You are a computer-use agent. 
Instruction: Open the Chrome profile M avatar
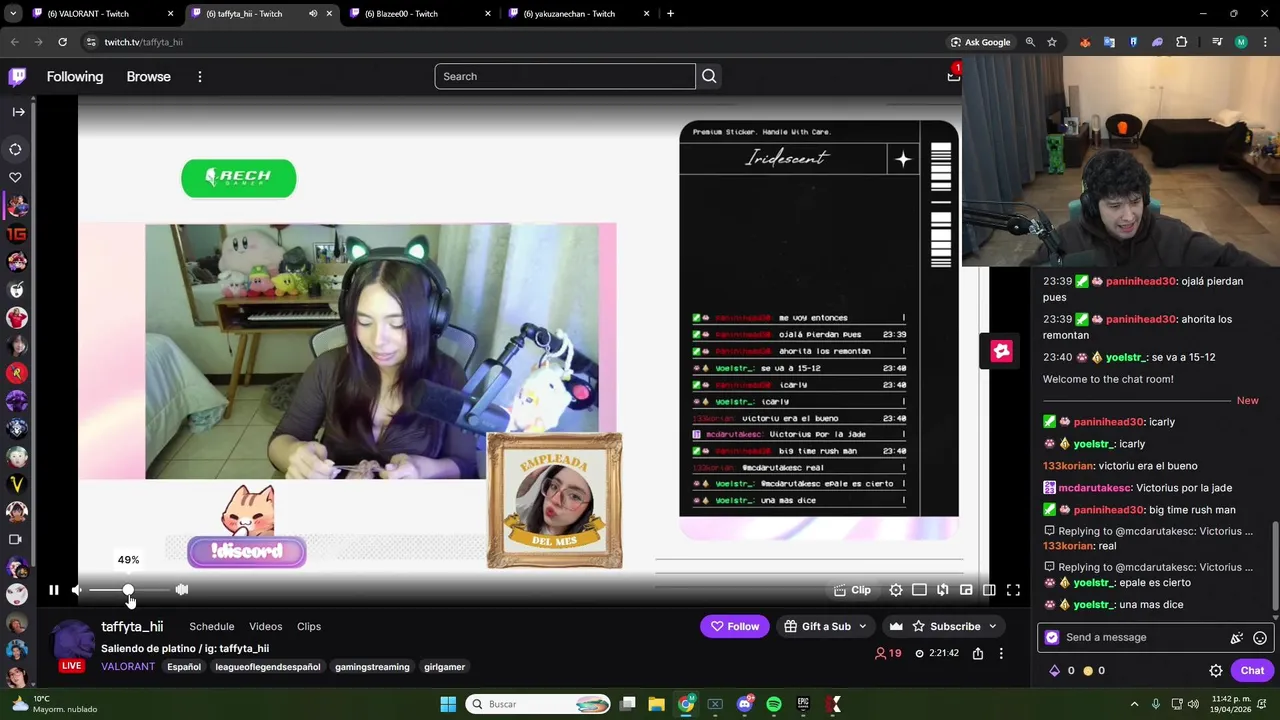tap(1241, 42)
